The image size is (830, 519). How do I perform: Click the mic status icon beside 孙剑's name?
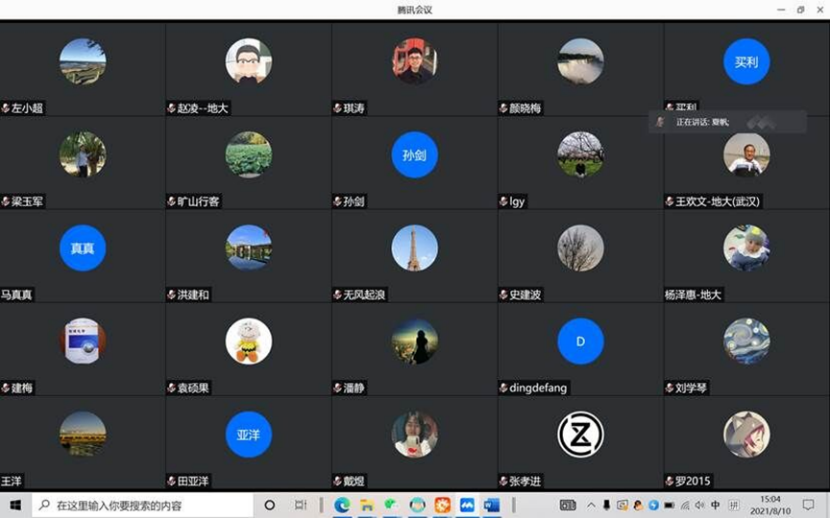coord(338,202)
